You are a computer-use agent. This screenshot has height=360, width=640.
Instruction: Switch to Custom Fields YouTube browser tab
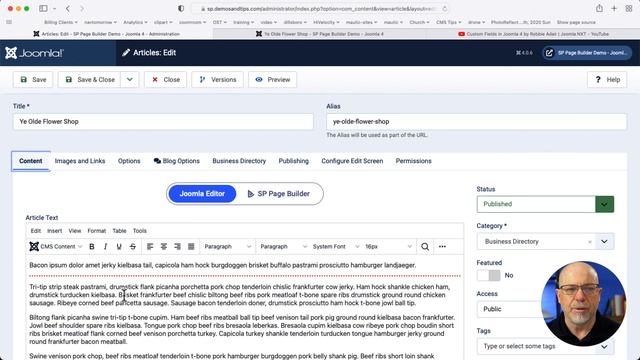pyautogui.click(x=533, y=34)
